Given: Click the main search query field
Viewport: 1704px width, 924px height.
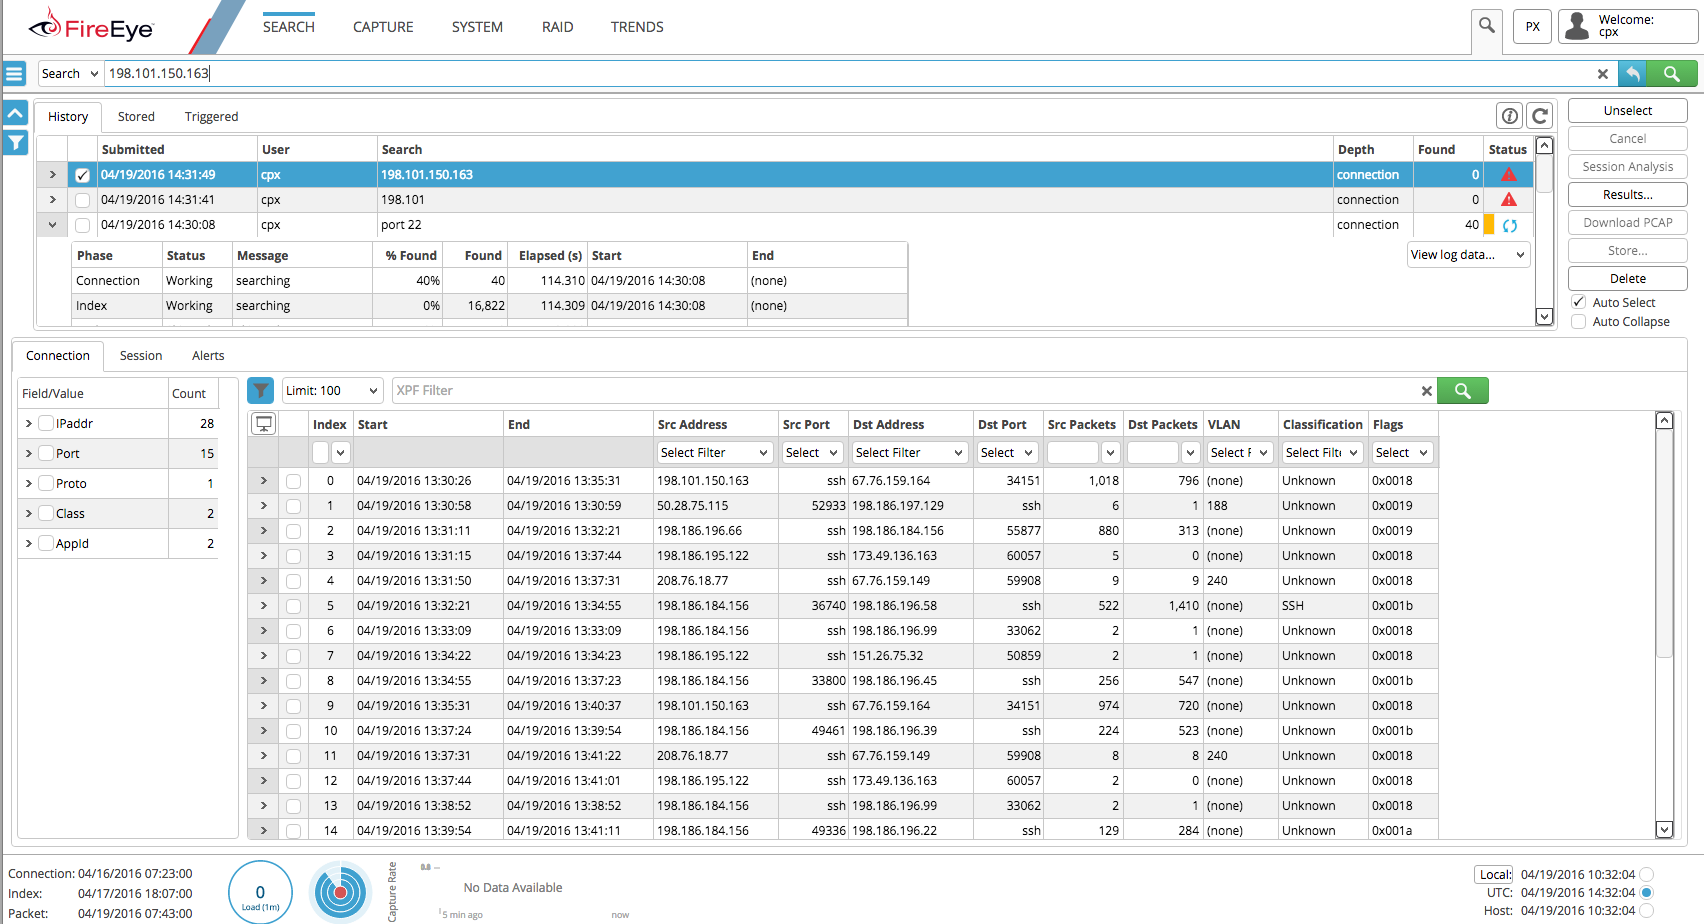Looking at the screenshot, I should pyautogui.click(x=848, y=73).
